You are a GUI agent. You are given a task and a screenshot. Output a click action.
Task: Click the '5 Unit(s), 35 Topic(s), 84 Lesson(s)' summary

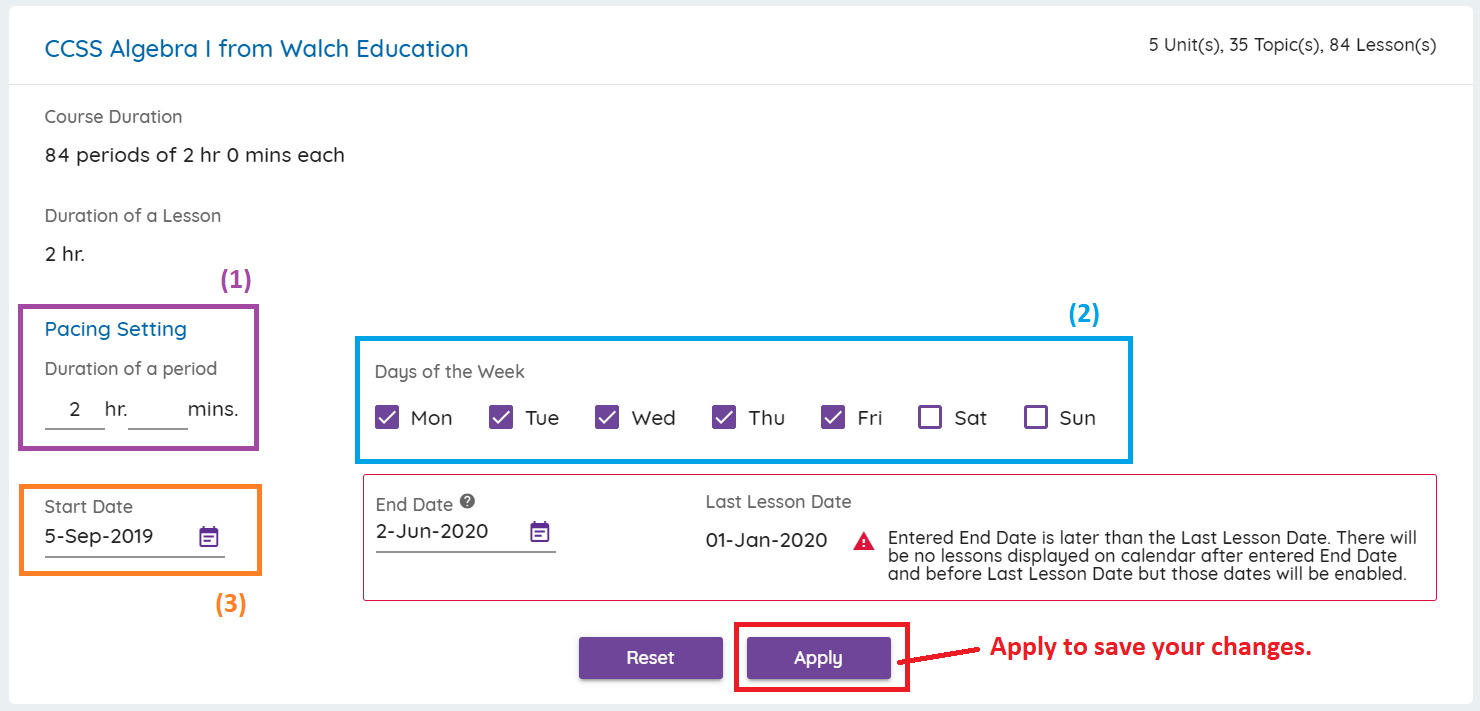1292,45
